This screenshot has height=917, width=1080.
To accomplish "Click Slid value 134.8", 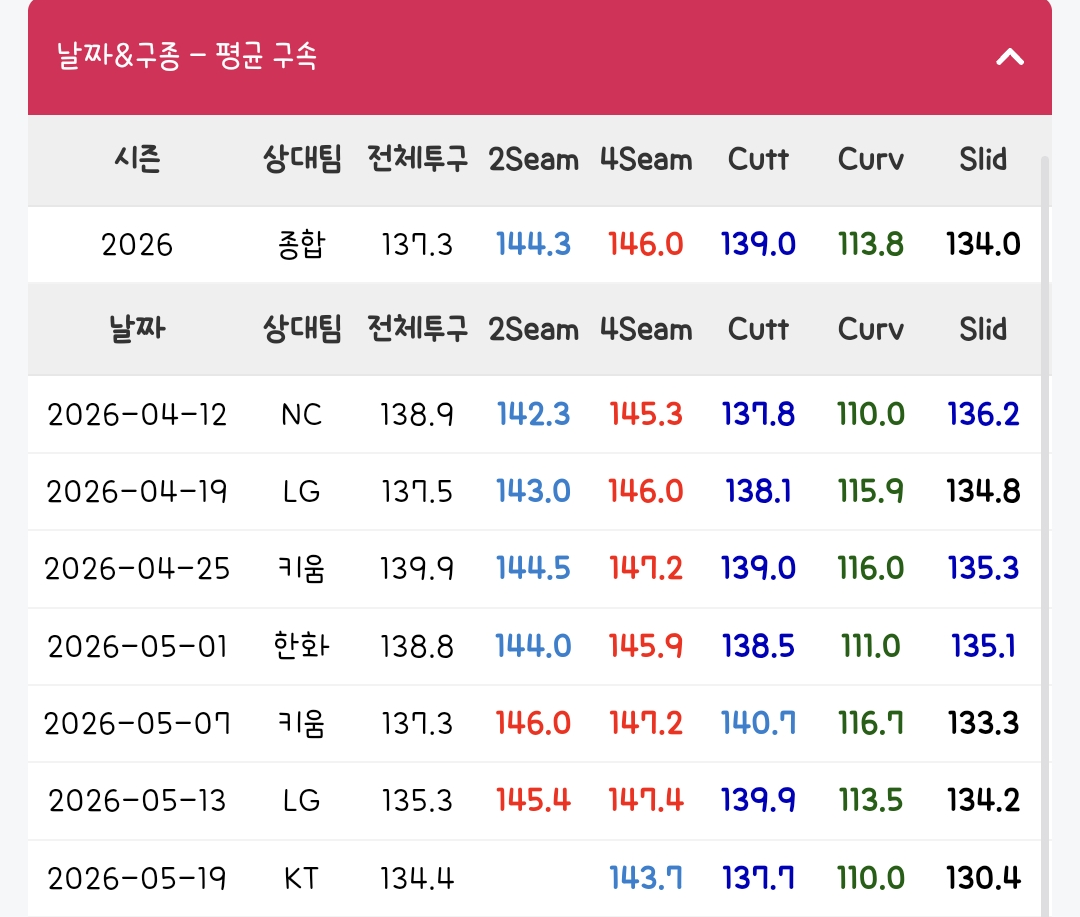I will pyautogui.click(x=983, y=492).
